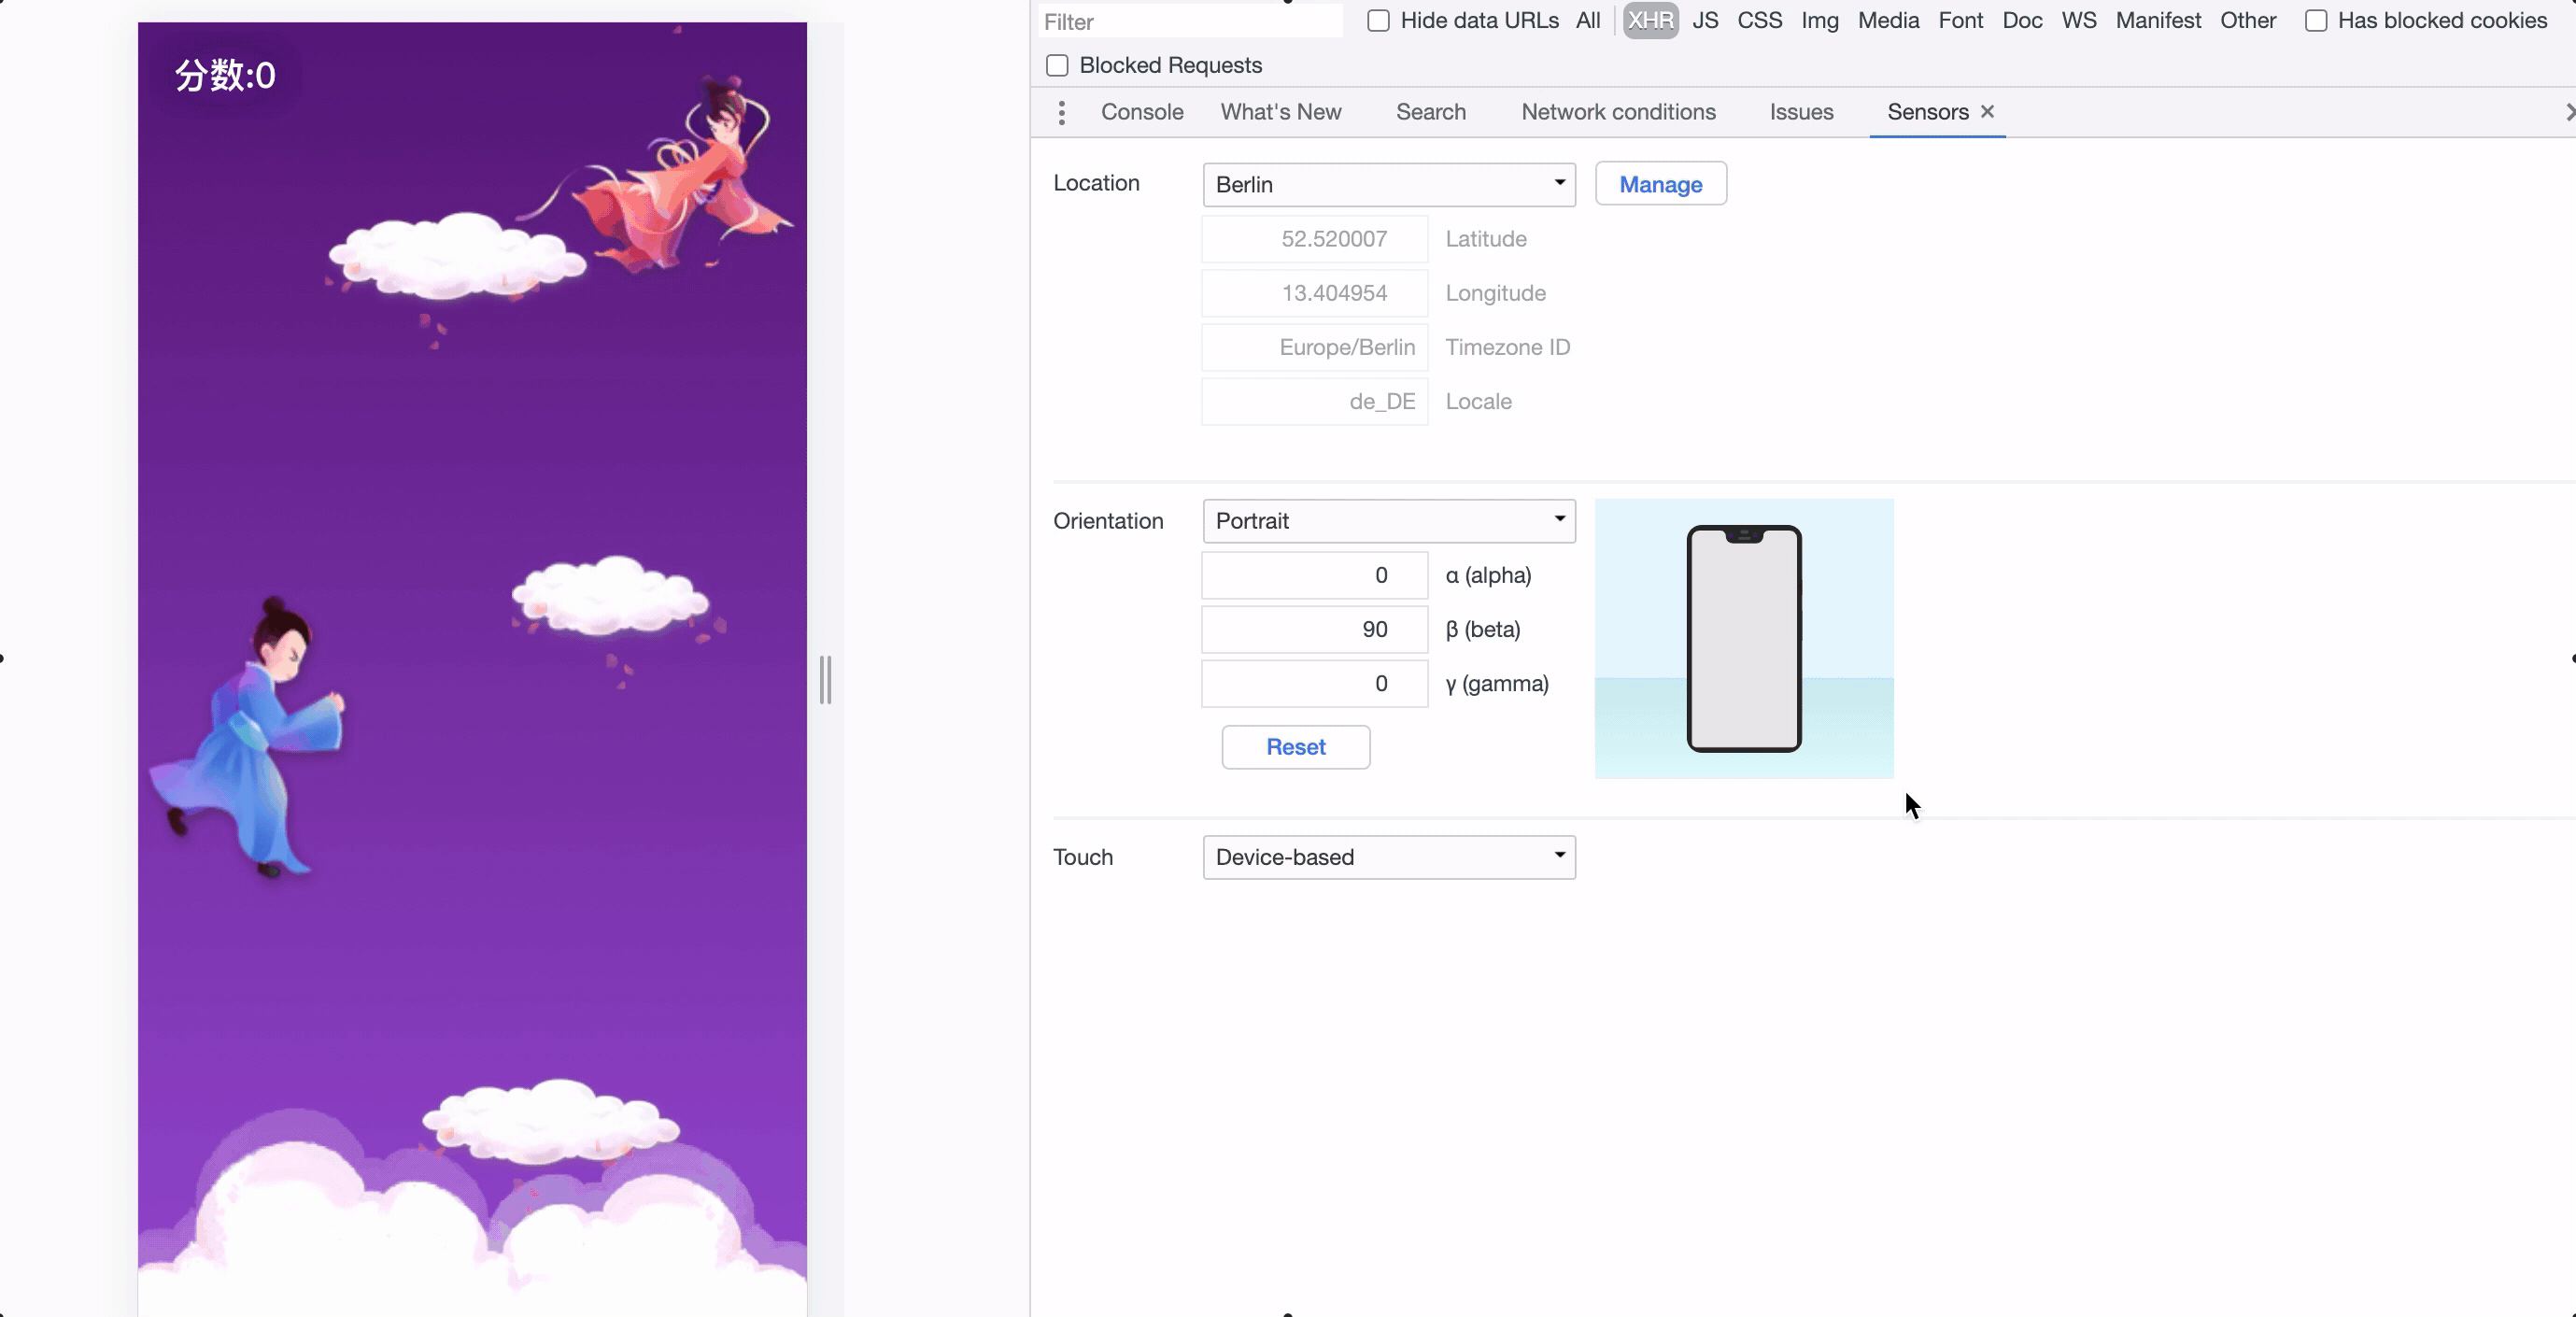
Task: Click the phone orientation preview model
Action: [1743, 638]
